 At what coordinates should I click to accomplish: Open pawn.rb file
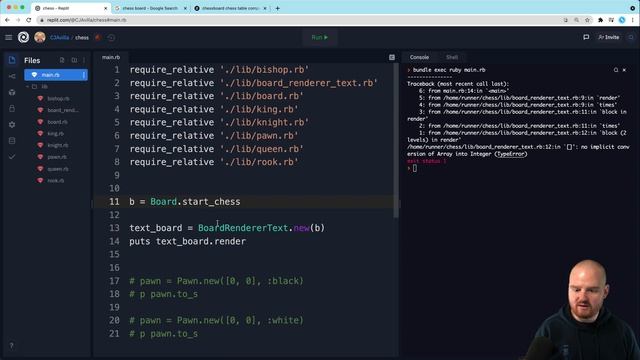57,157
